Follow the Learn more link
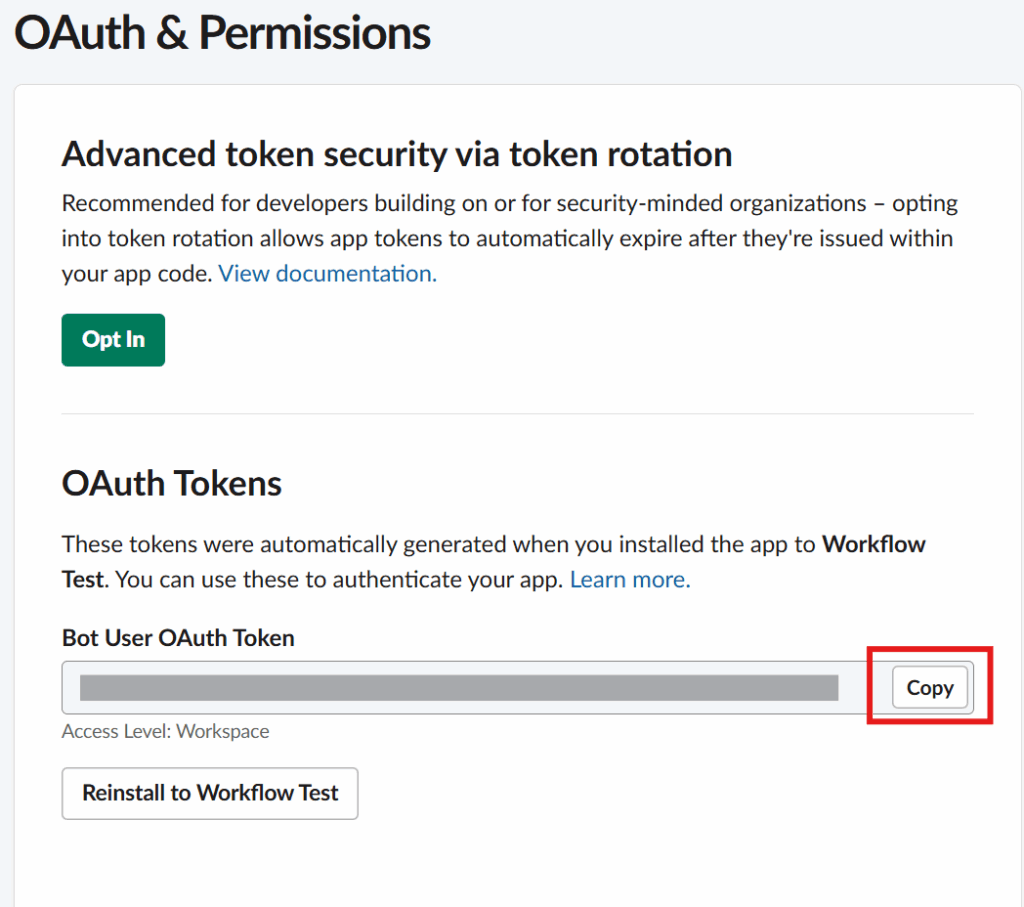 629,579
